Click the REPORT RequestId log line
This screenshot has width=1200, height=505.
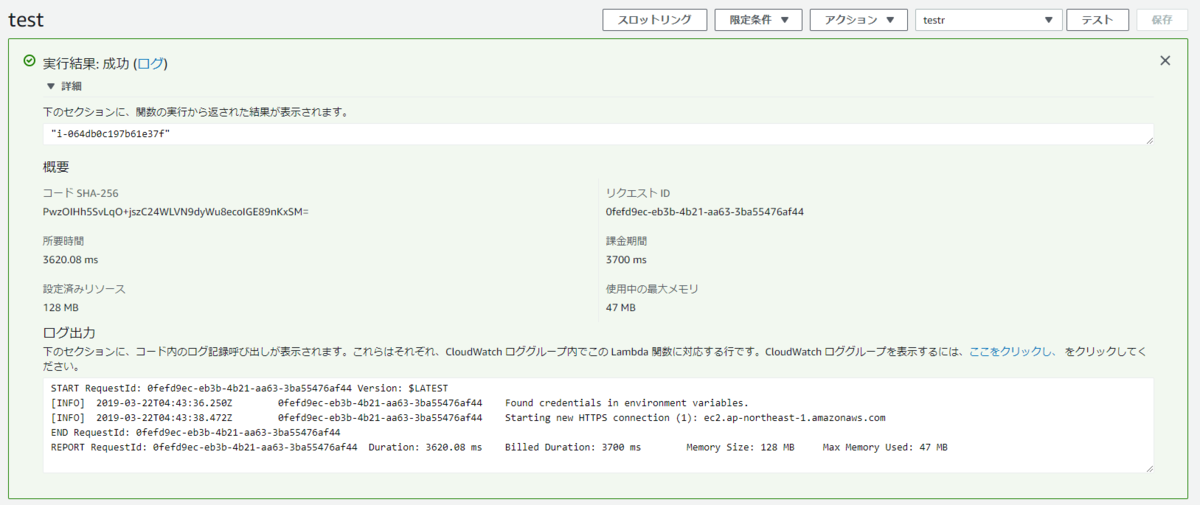499,448
